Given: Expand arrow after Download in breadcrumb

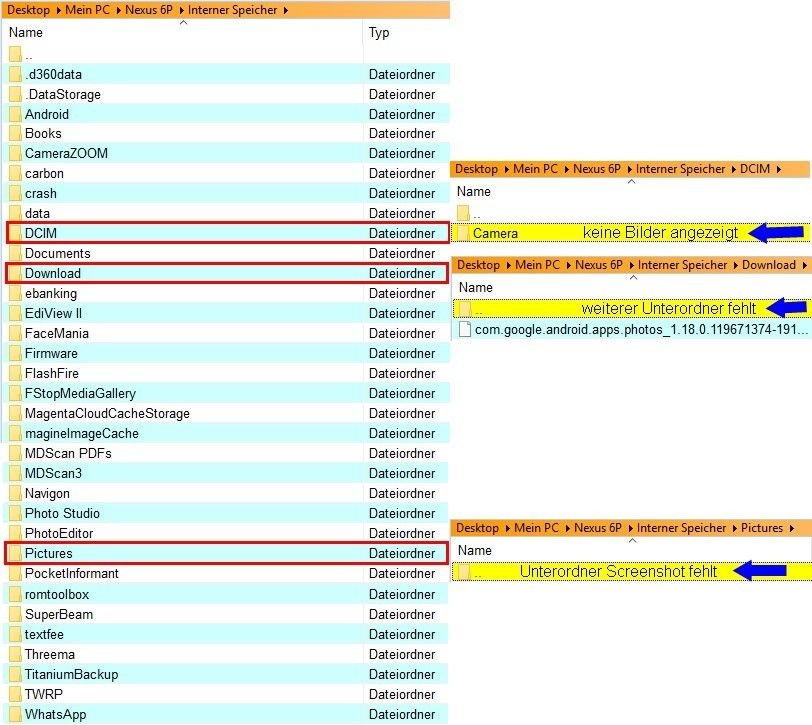Looking at the screenshot, I should (x=805, y=265).
